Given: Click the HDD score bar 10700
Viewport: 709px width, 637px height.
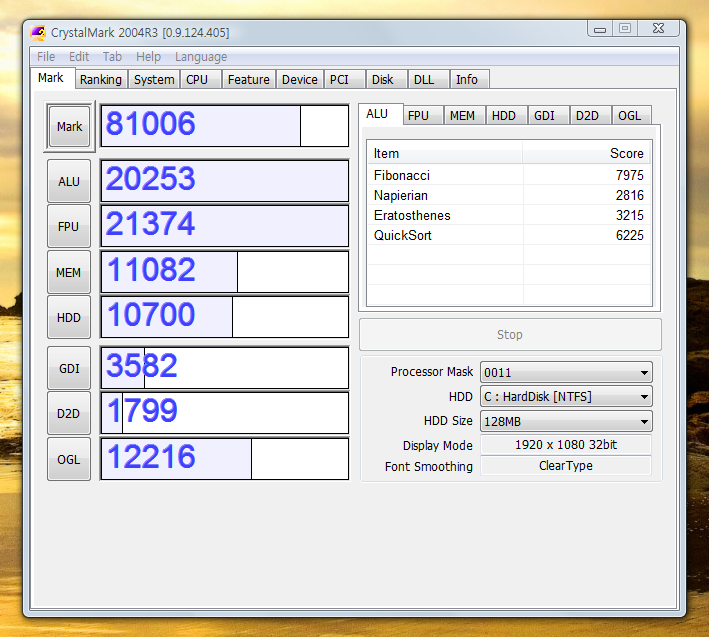Looking at the screenshot, I should [x=225, y=317].
